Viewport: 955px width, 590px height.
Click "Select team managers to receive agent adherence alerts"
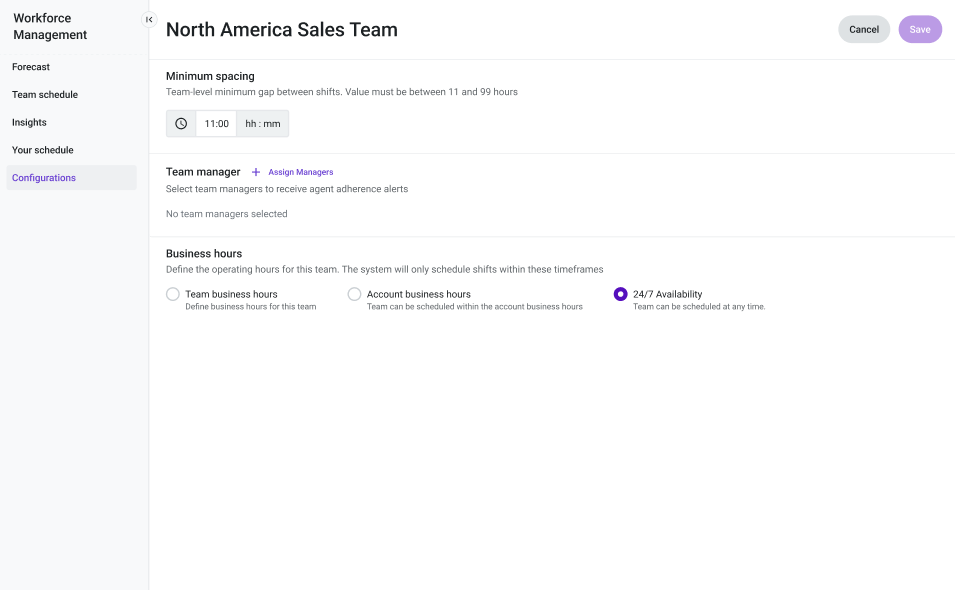[x=287, y=189]
